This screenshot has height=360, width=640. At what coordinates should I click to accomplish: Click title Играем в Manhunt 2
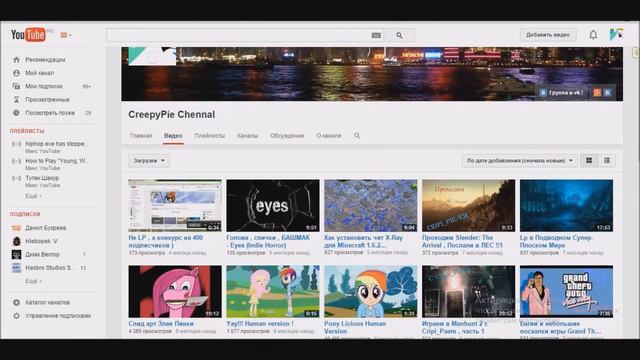(x=454, y=327)
